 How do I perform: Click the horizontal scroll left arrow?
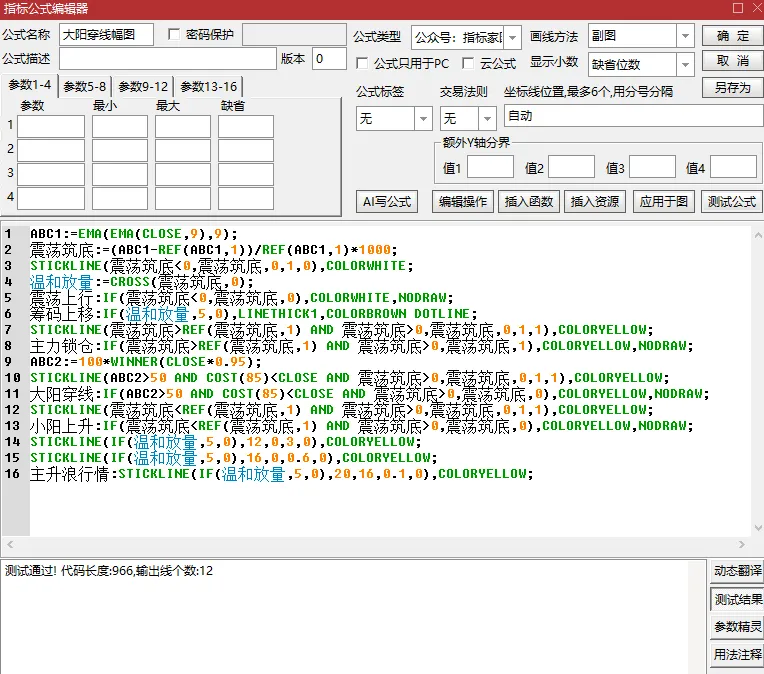10,544
